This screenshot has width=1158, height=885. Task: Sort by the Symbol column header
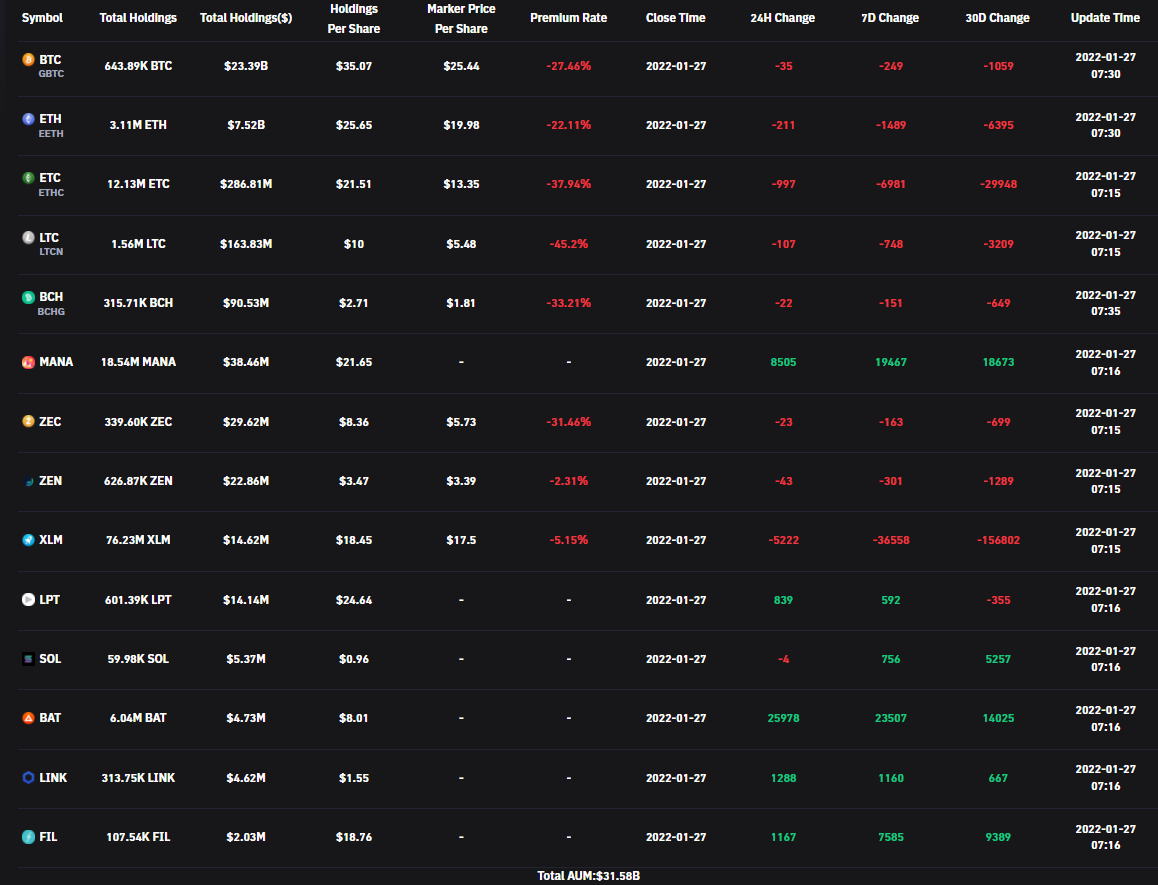tap(42, 18)
